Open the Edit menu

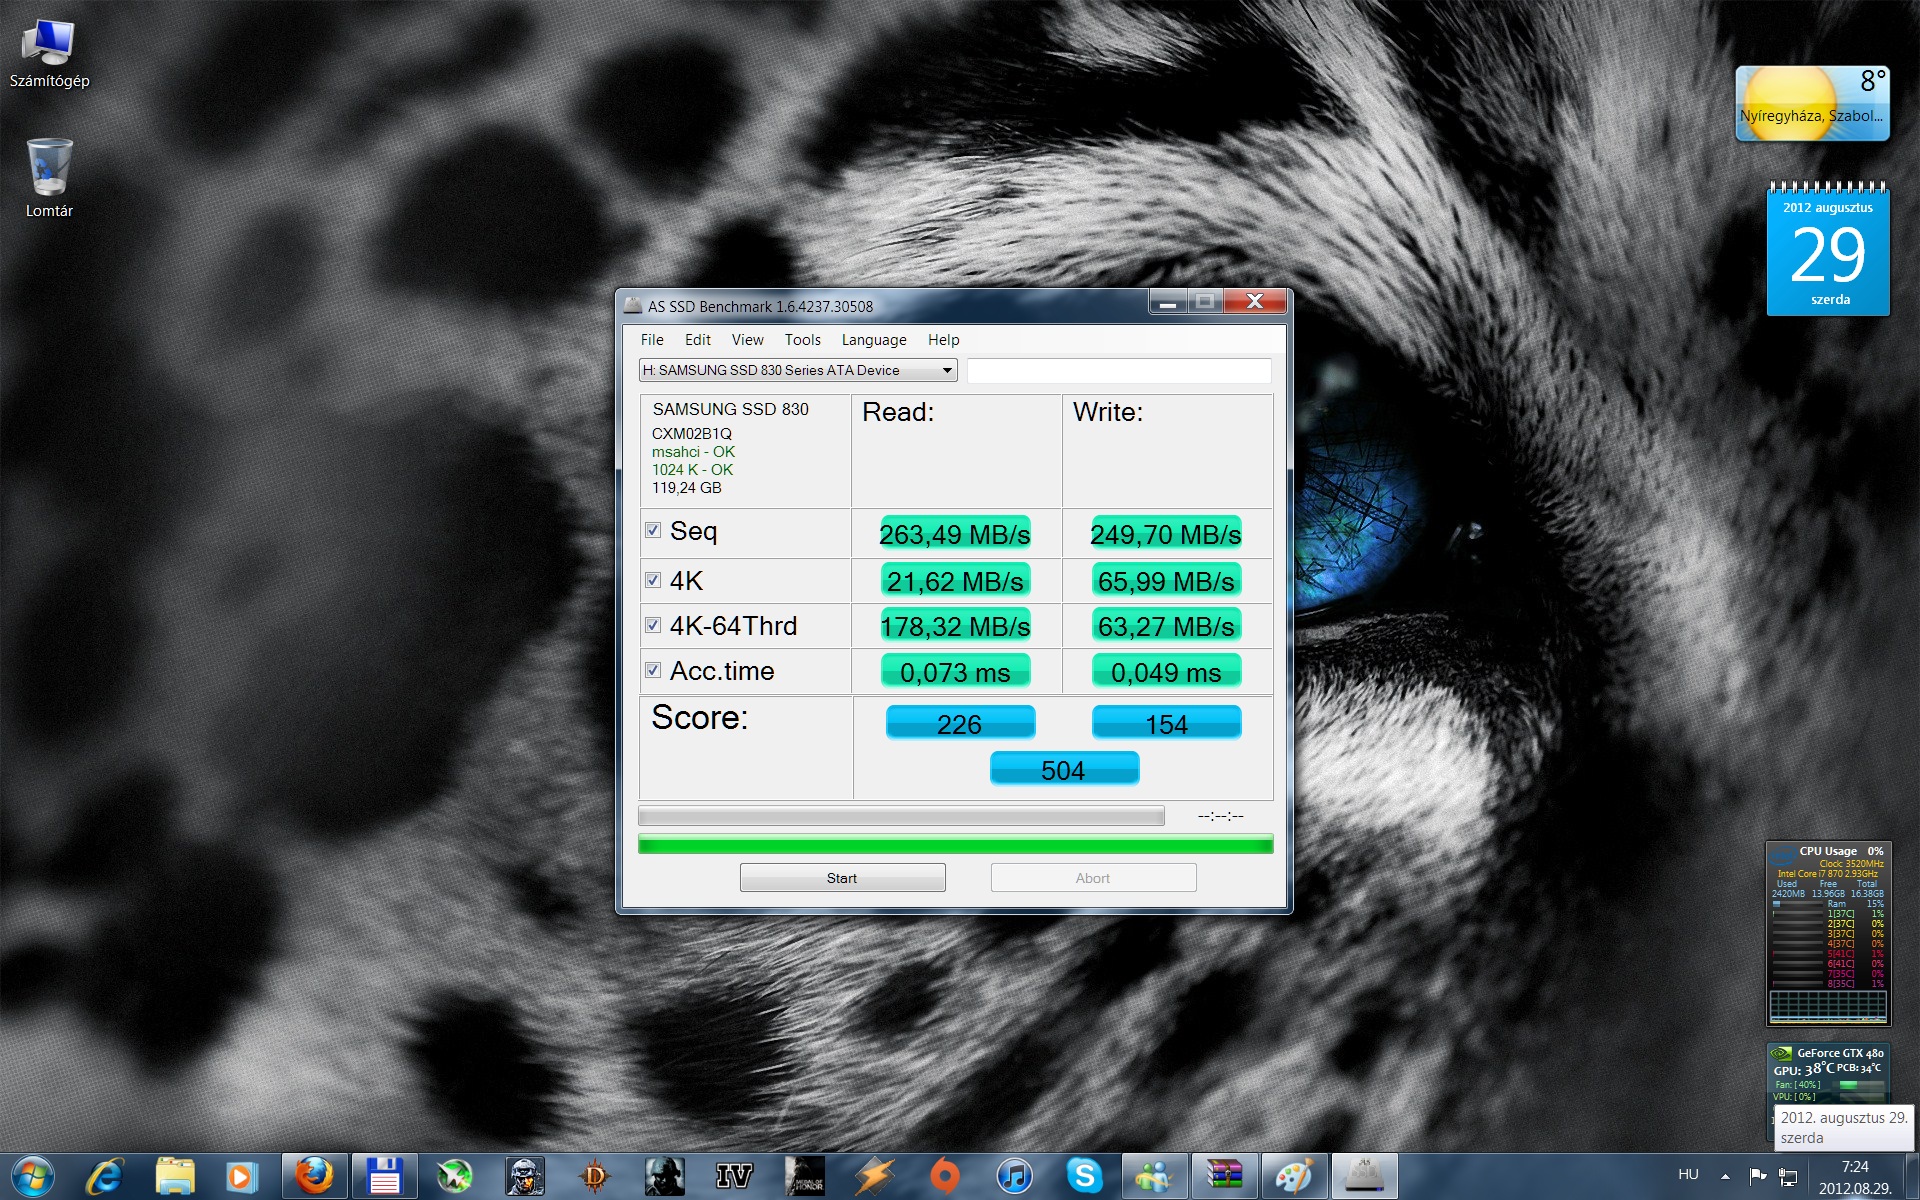698,340
